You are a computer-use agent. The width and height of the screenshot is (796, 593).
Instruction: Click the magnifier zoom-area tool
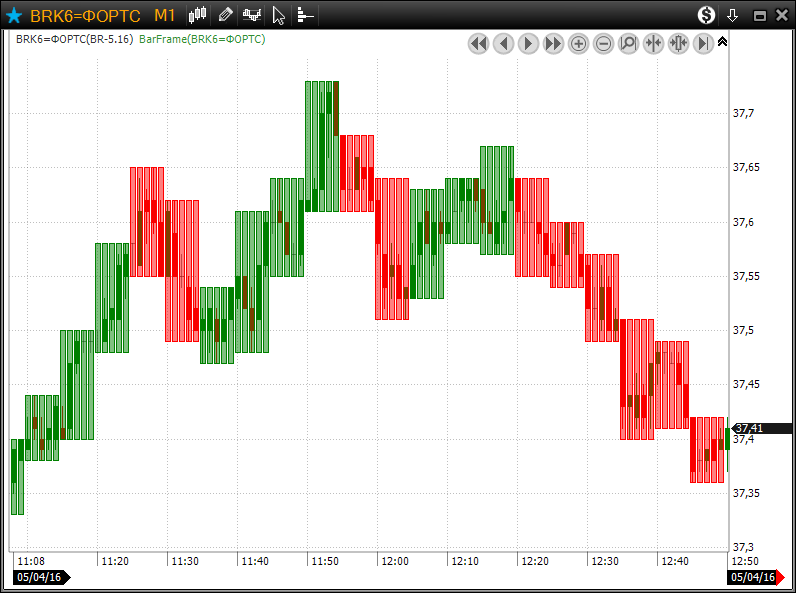click(x=628, y=43)
